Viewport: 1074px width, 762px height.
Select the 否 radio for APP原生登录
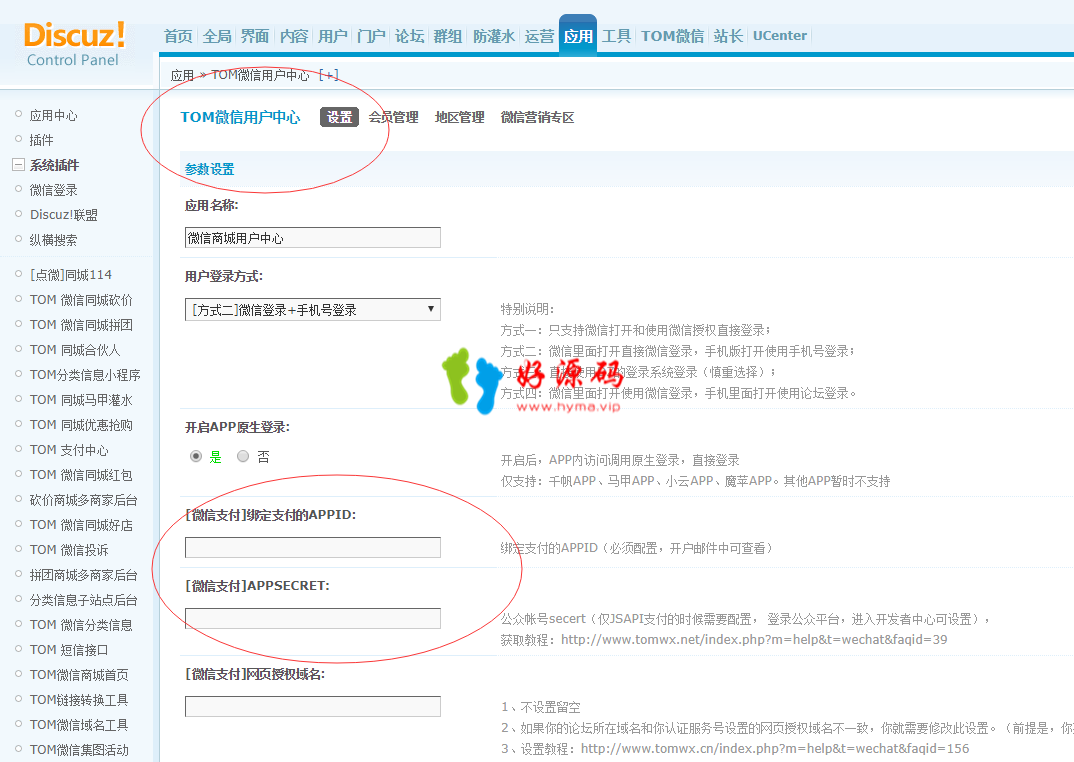click(x=242, y=456)
